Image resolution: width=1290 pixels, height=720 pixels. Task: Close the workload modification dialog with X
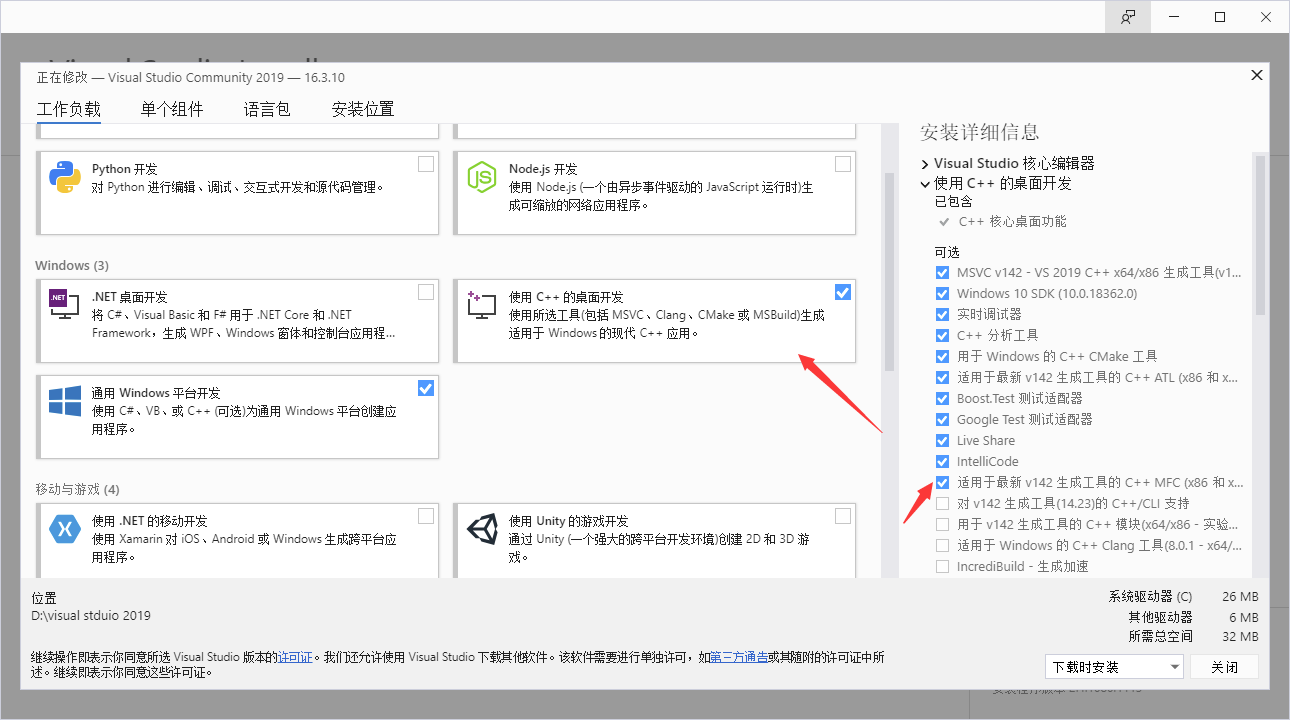1257,75
